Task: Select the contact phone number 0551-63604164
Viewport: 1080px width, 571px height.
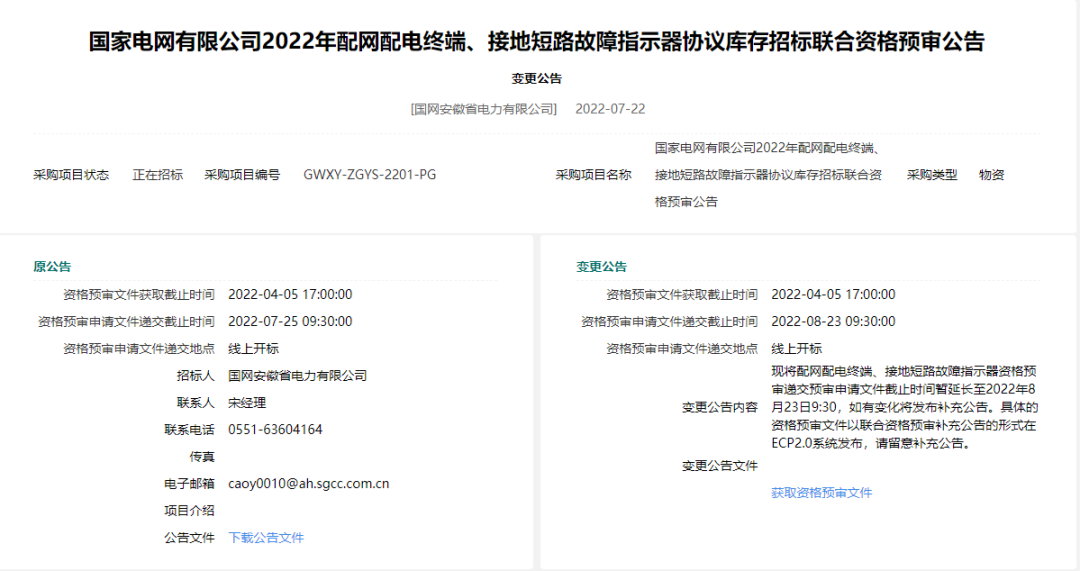Action: click(275, 429)
